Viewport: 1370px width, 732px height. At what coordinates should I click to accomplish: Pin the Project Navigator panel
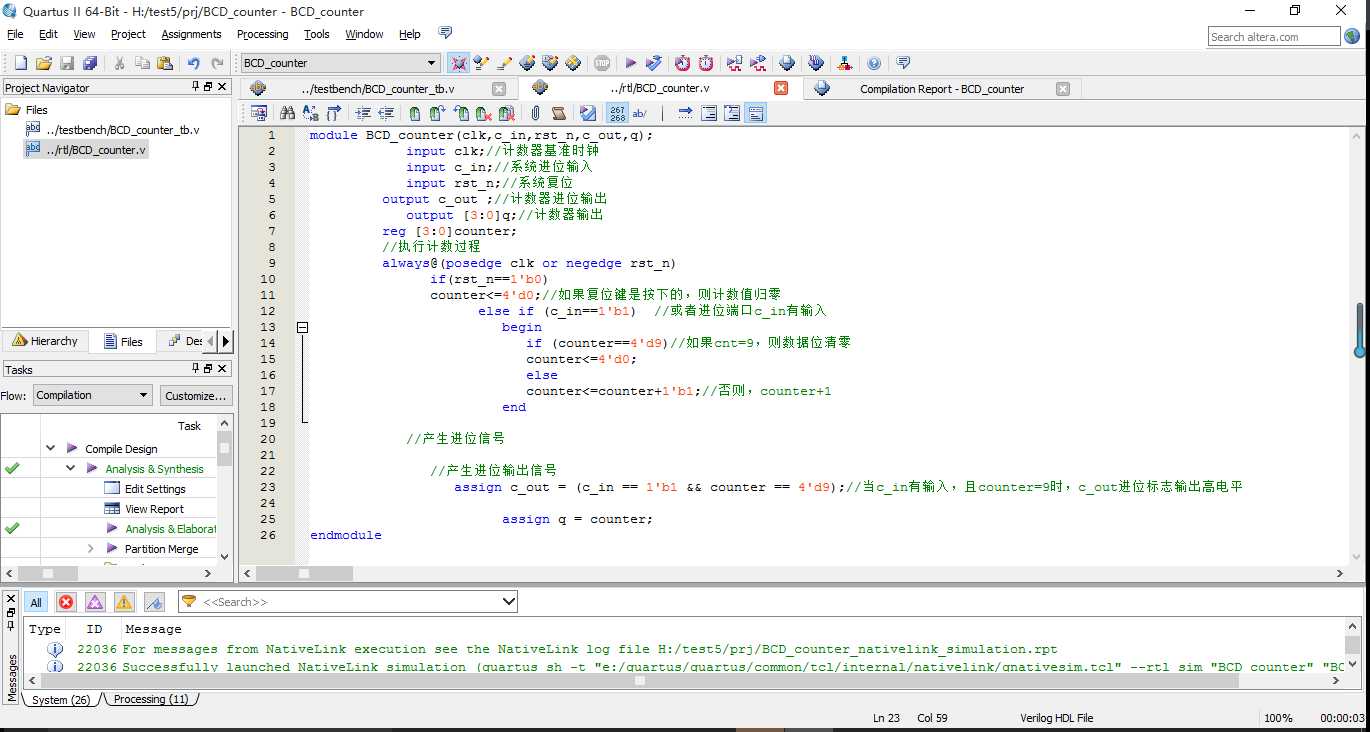[x=196, y=87]
